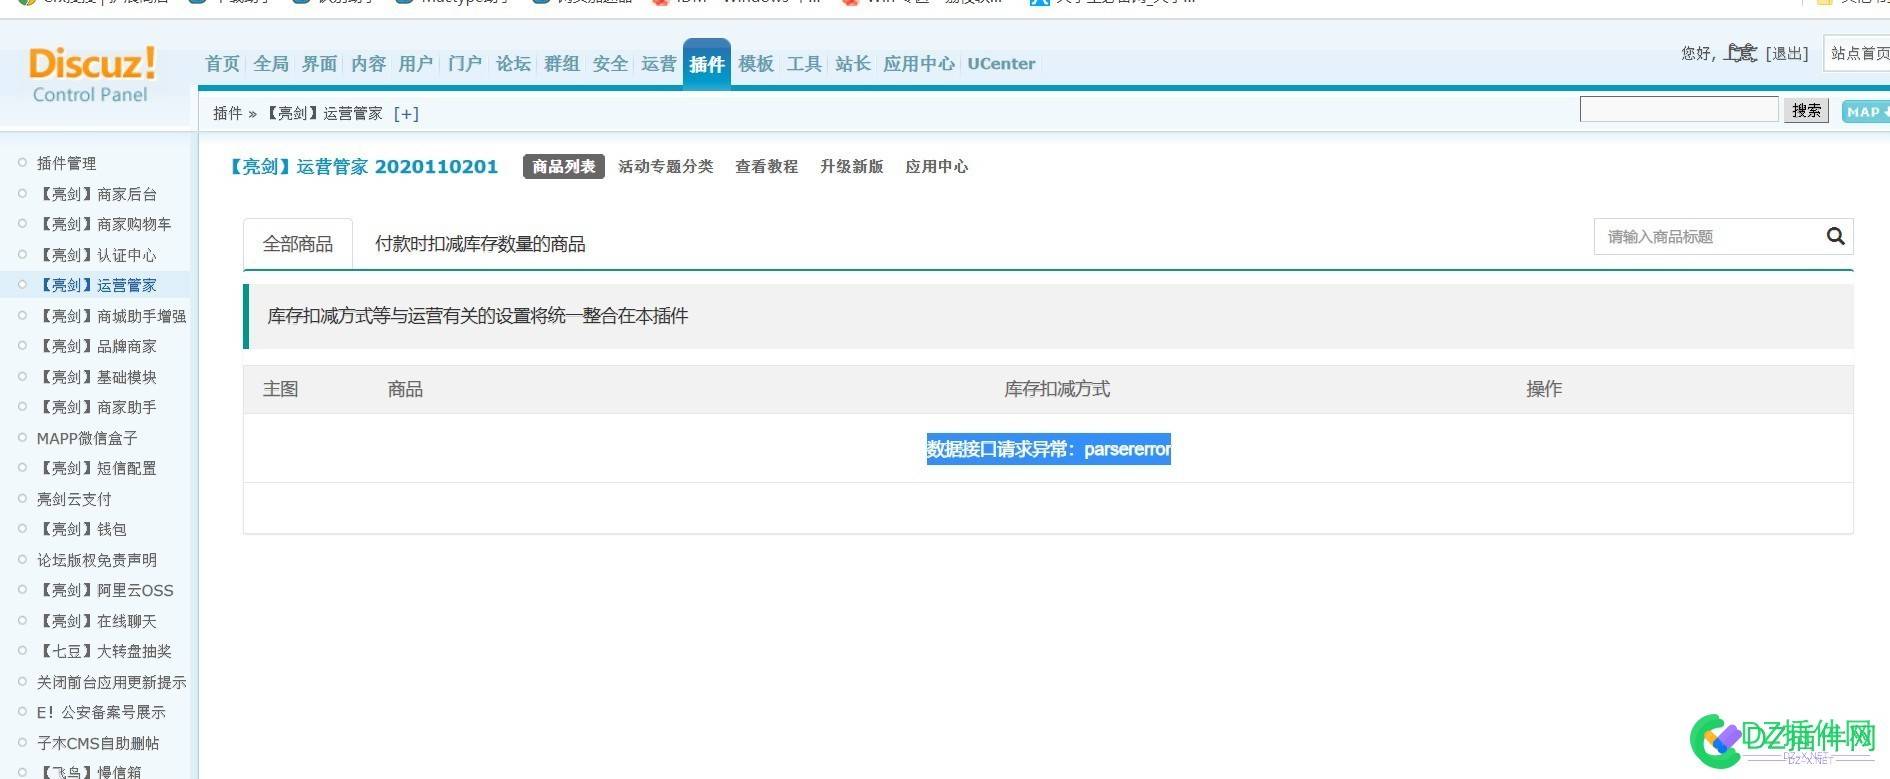Click the Discuz! Control Panel logo

tap(91, 75)
